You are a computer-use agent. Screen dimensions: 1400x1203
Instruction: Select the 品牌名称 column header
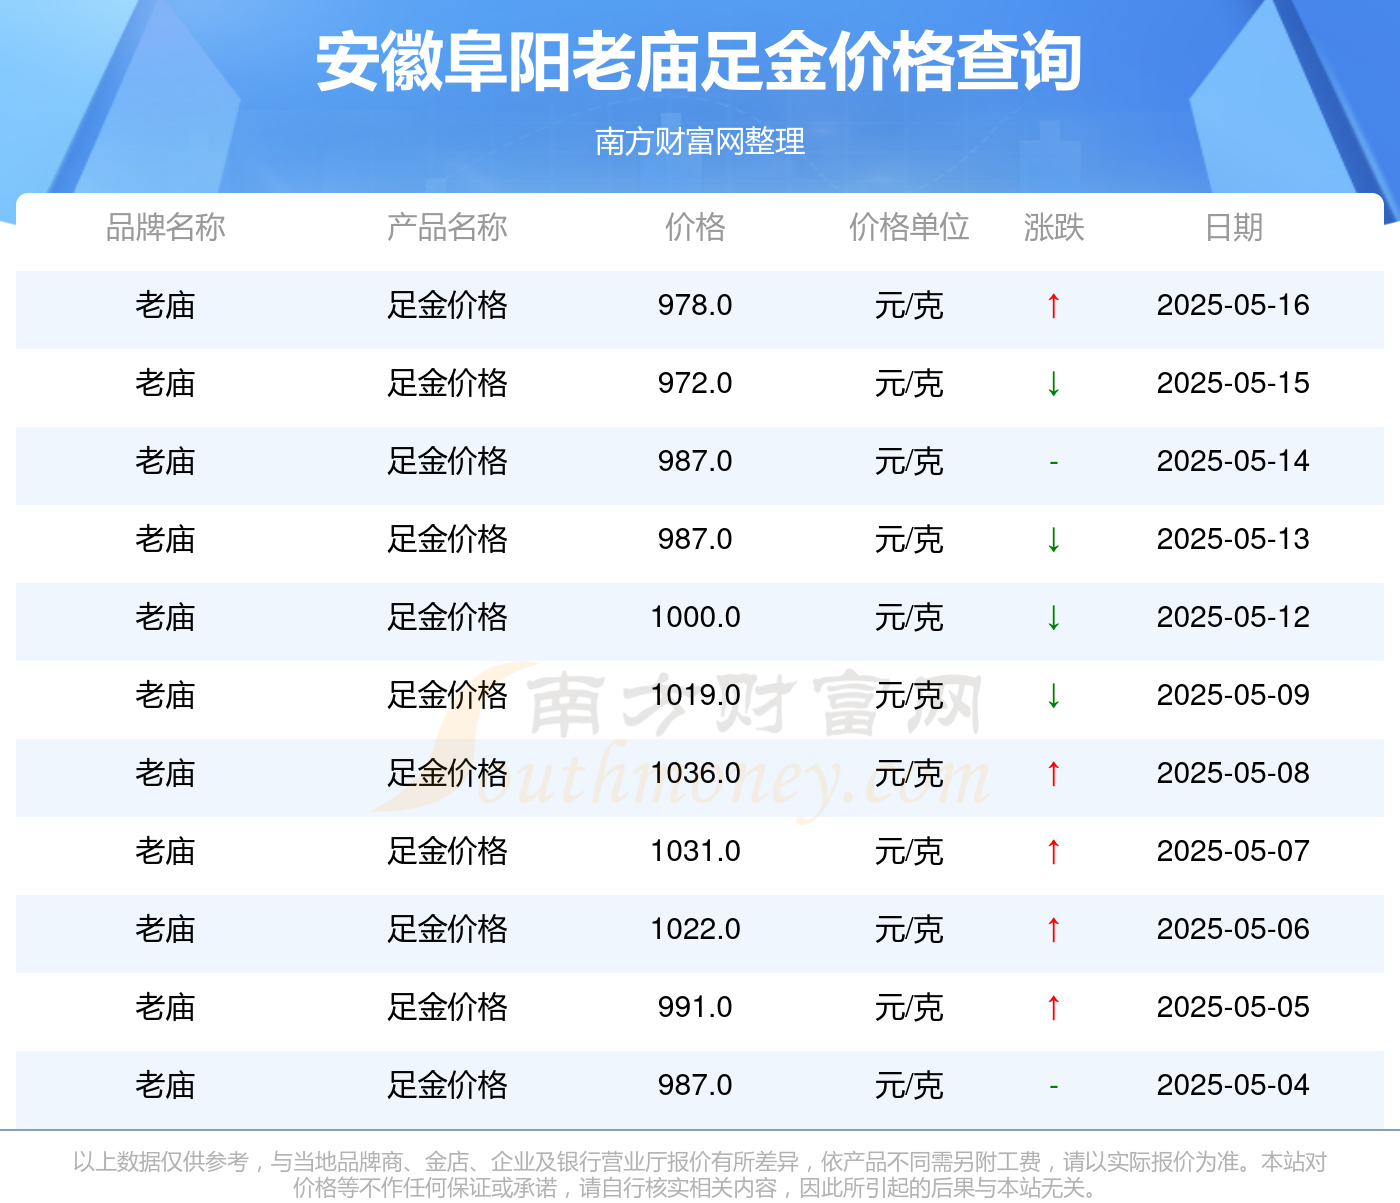[166, 227]
